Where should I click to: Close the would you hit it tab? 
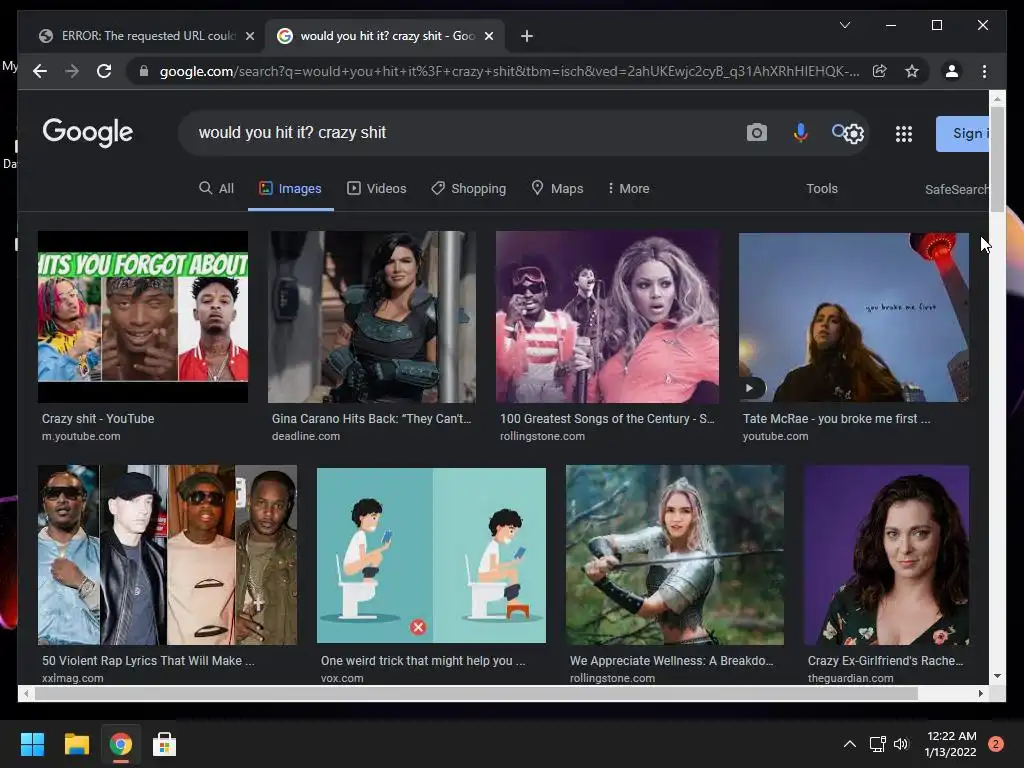488,36
